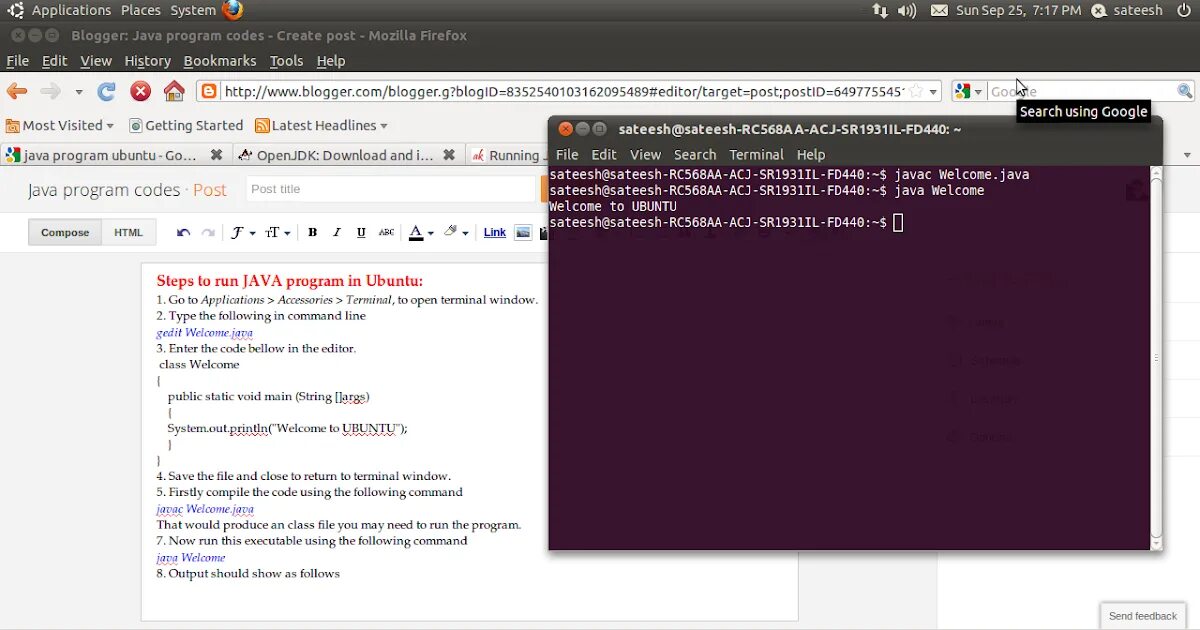Open the text color picker
This screenshot has width=1200, height=630.
(x=421, y=232)
